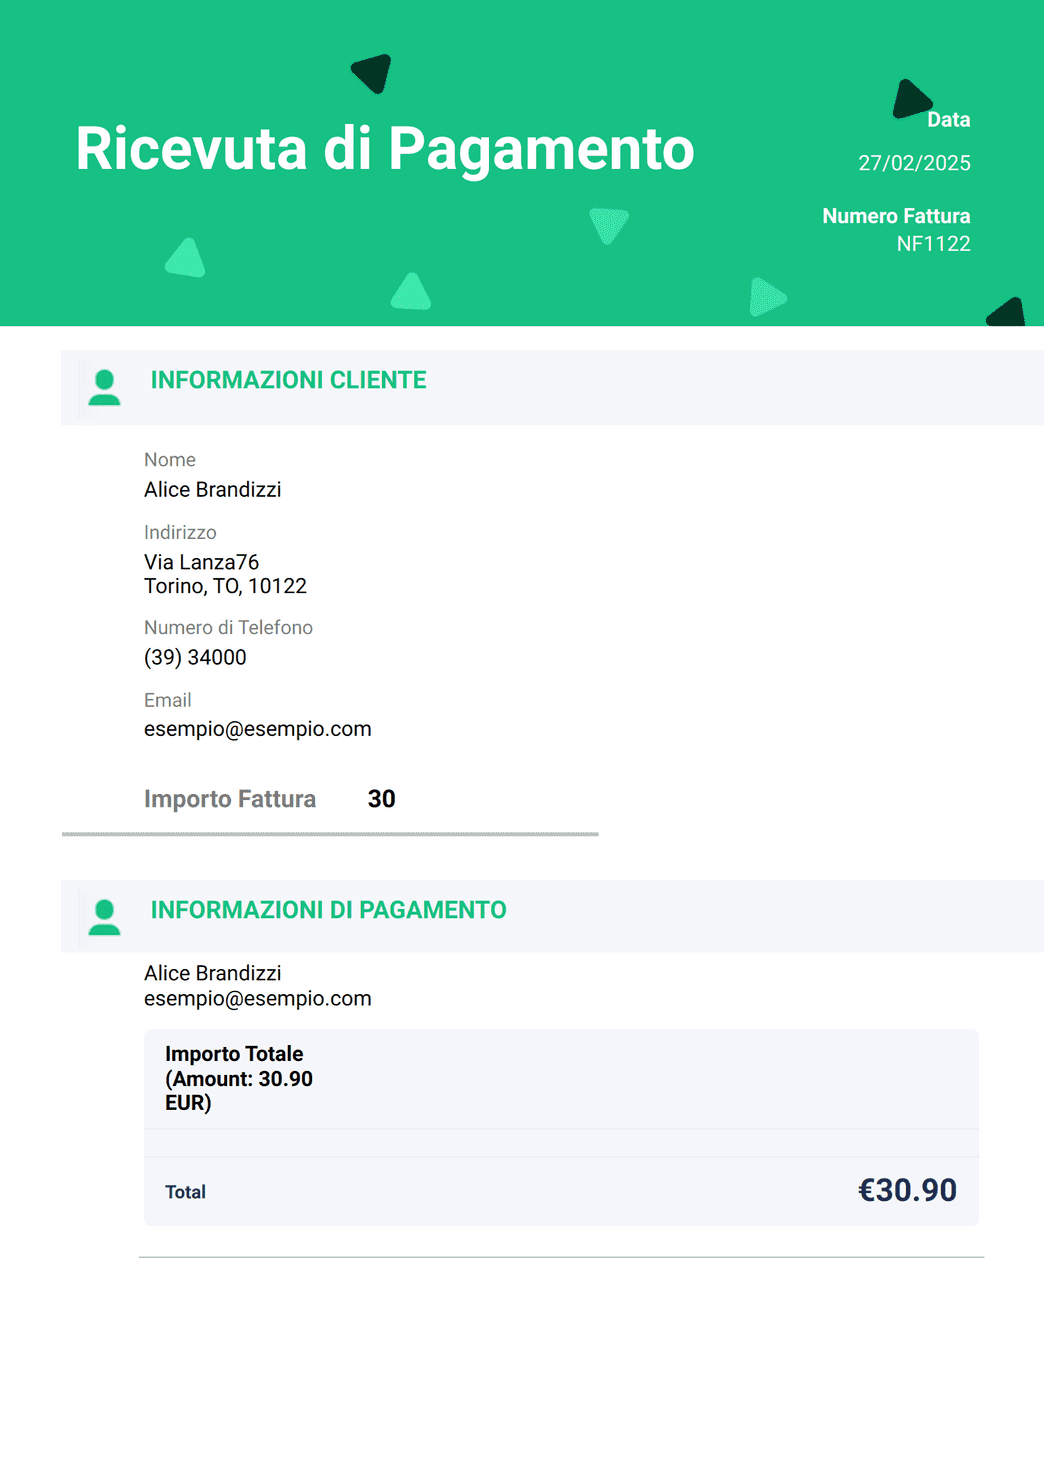The image size is (1044, 1477).
Task: Click the light triangle below Ricevuta
Action: click(x=185, y=258)
